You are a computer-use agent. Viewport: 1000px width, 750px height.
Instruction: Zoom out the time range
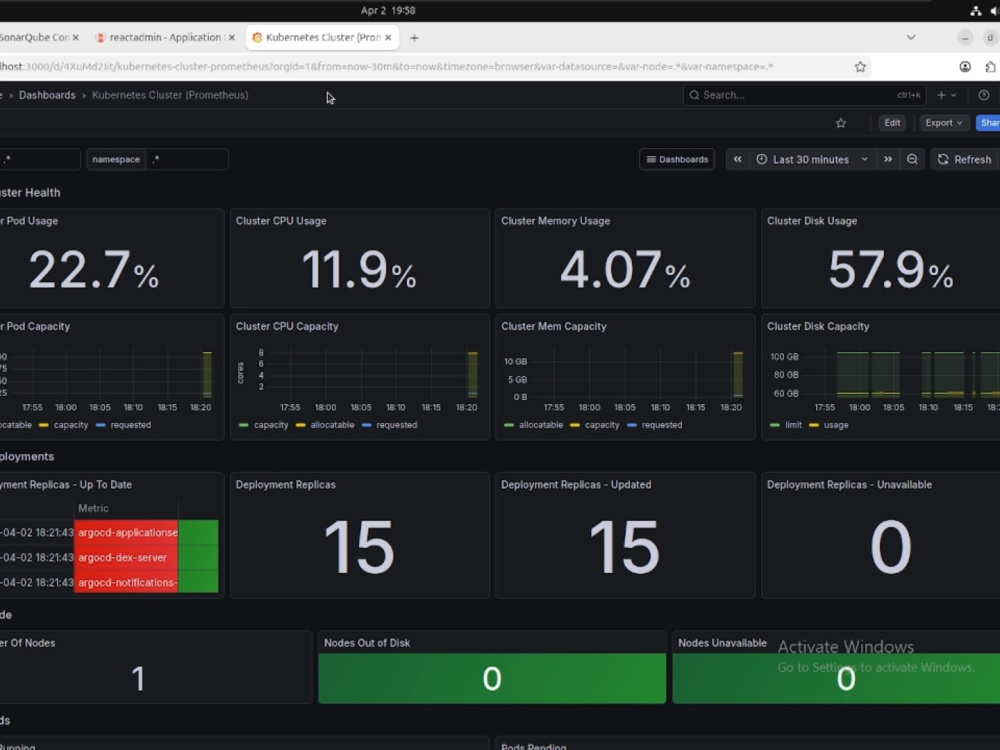click(912, 159)
